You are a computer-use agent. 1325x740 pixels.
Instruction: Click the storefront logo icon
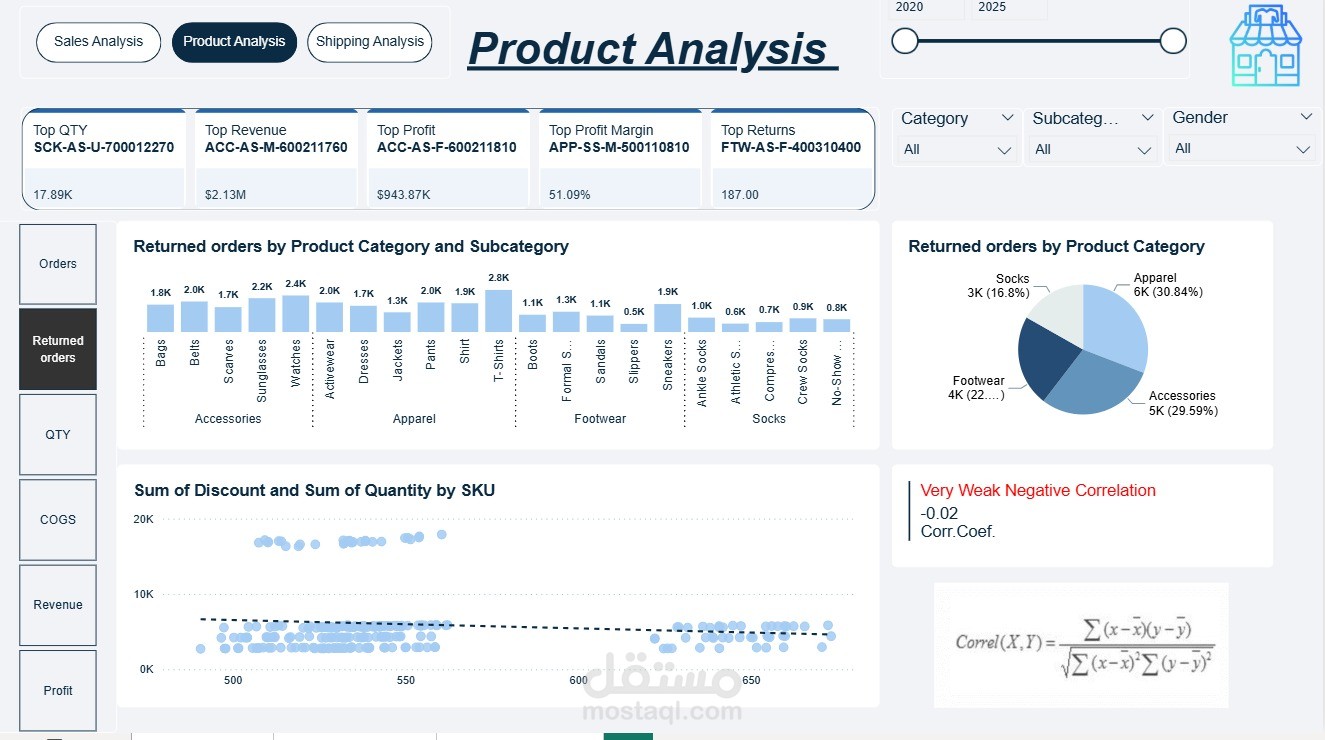point(1264,45)
